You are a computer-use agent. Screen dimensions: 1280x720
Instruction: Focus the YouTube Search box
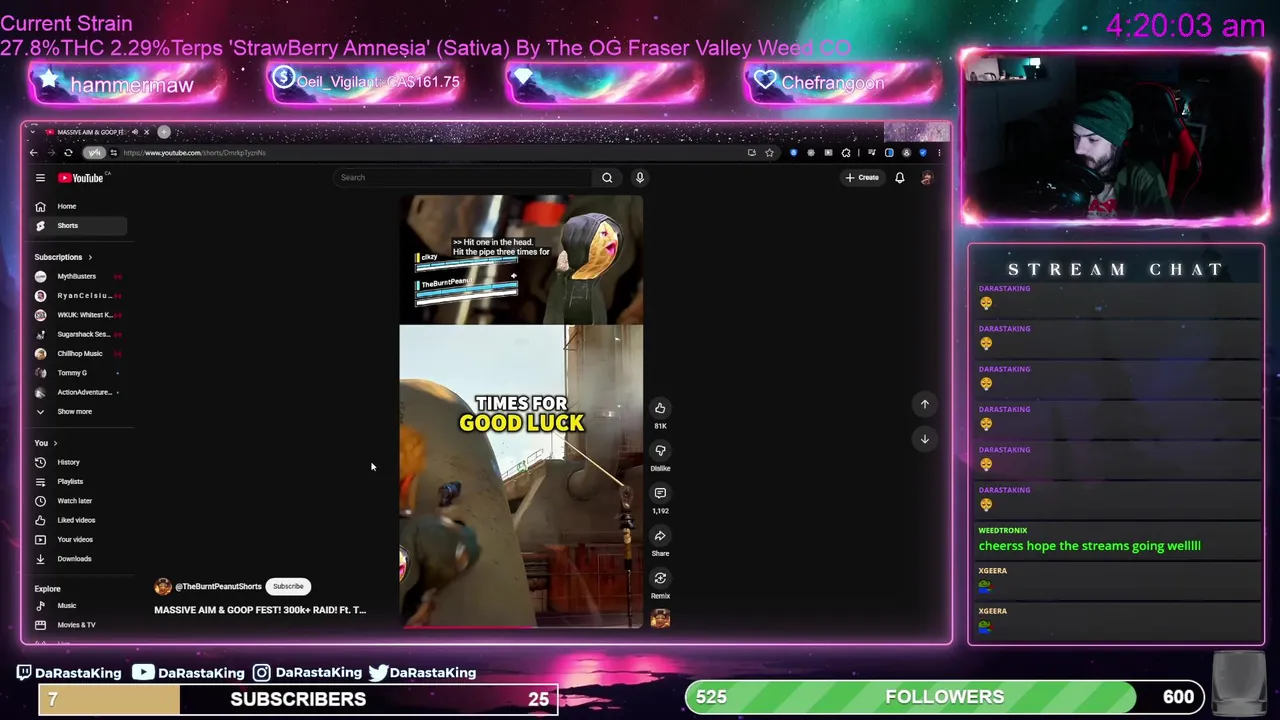click(463, 178)
